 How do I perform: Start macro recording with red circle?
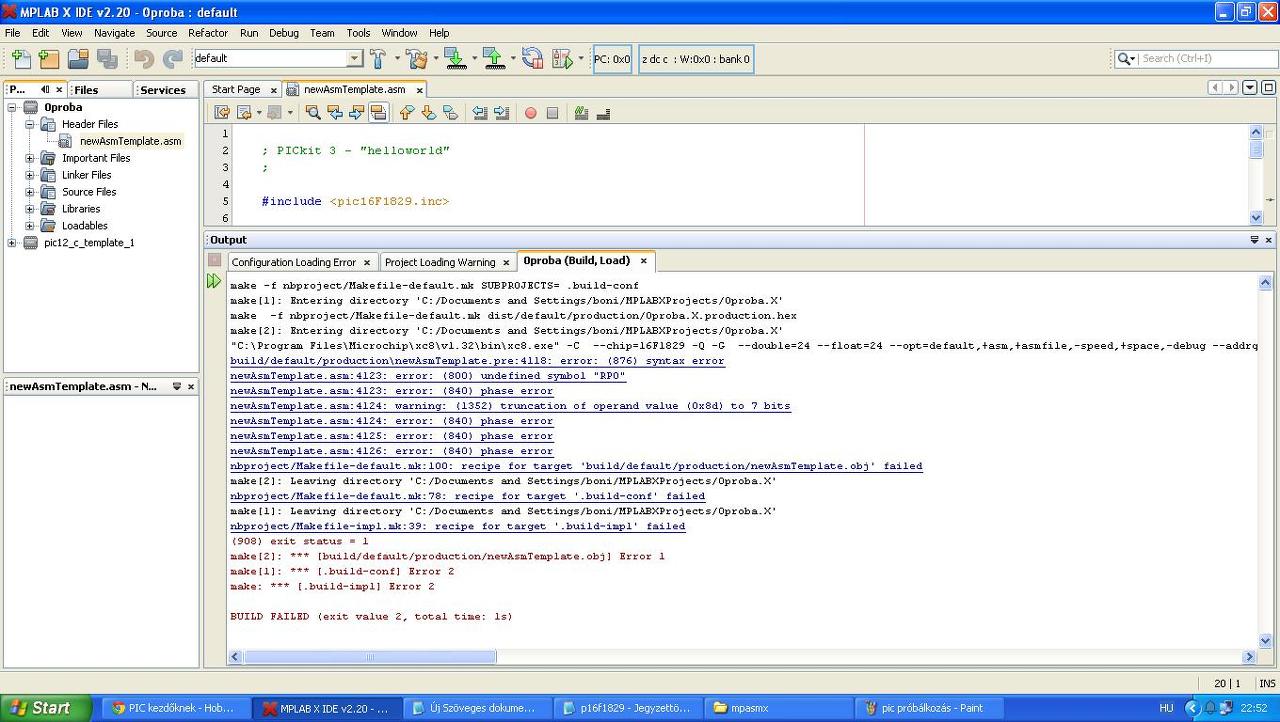pyautogui.click(x=531, y=113)
